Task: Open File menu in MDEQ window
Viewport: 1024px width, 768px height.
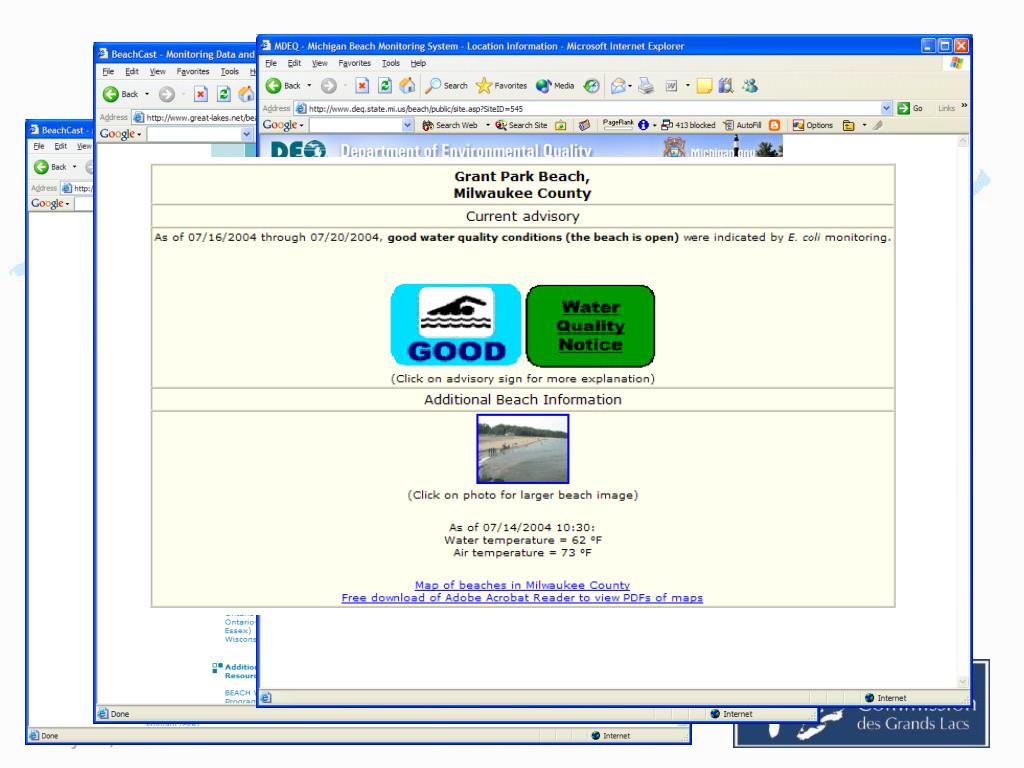Action: pos(271,63)
